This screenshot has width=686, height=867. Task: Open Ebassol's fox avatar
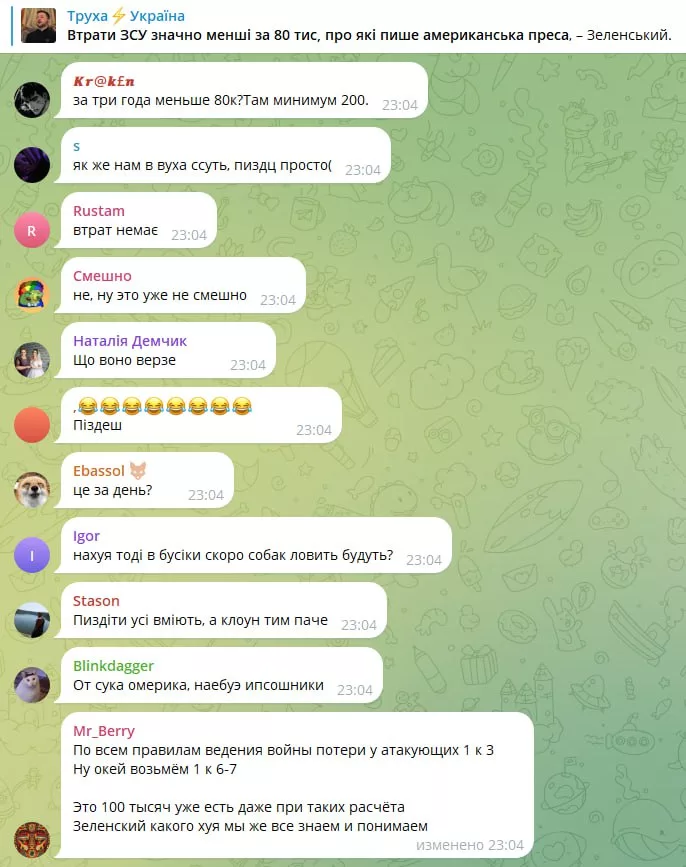point(32,490)
